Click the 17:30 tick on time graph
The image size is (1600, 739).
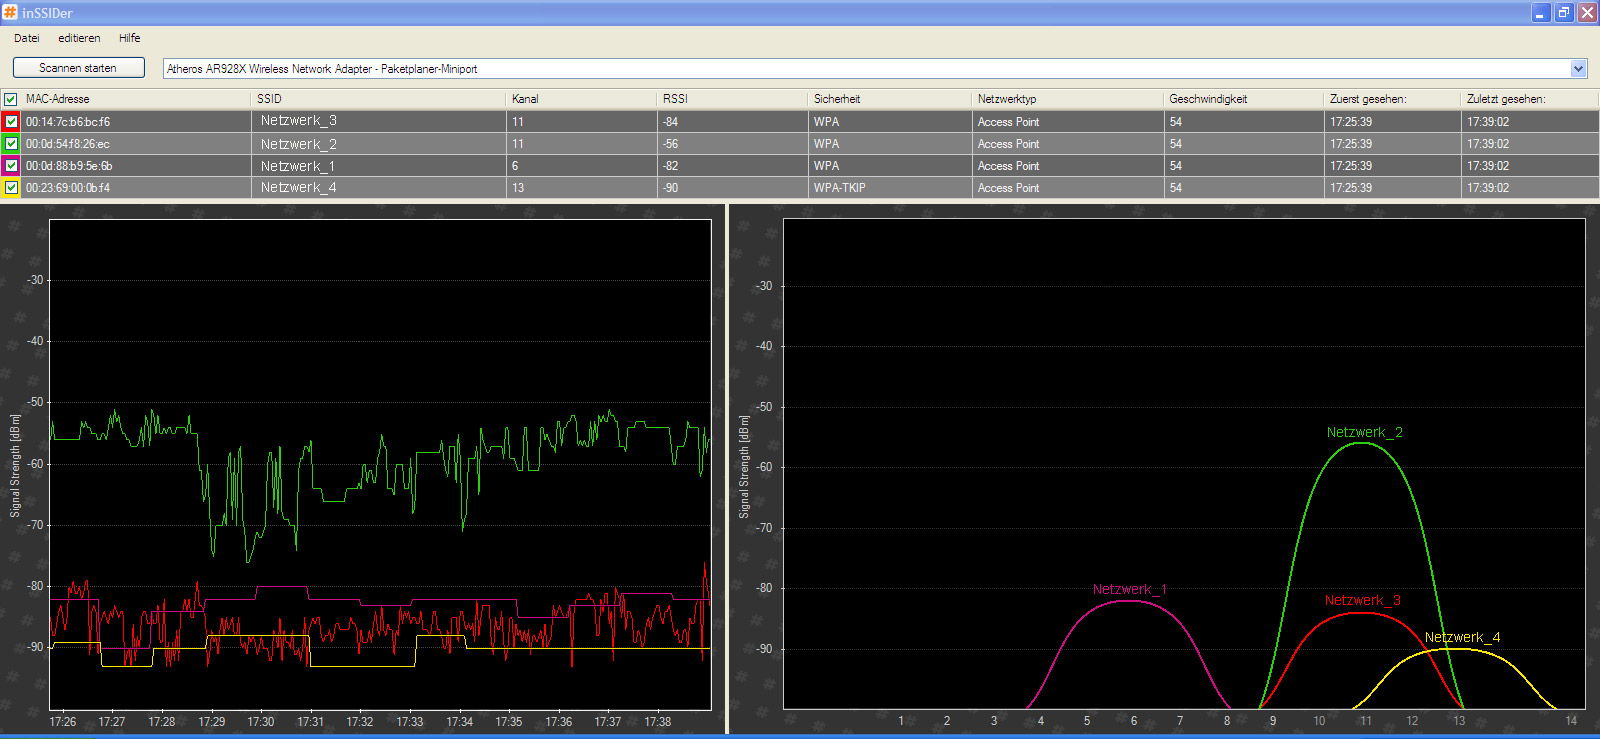pyautogui.click(x=261, y=721)
